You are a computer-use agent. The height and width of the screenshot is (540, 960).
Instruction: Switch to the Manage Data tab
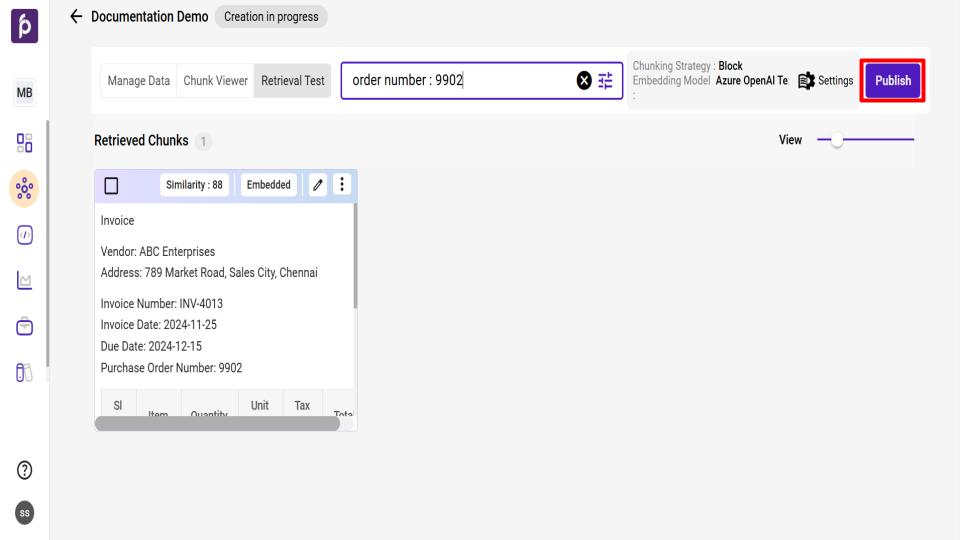(139, 81)
